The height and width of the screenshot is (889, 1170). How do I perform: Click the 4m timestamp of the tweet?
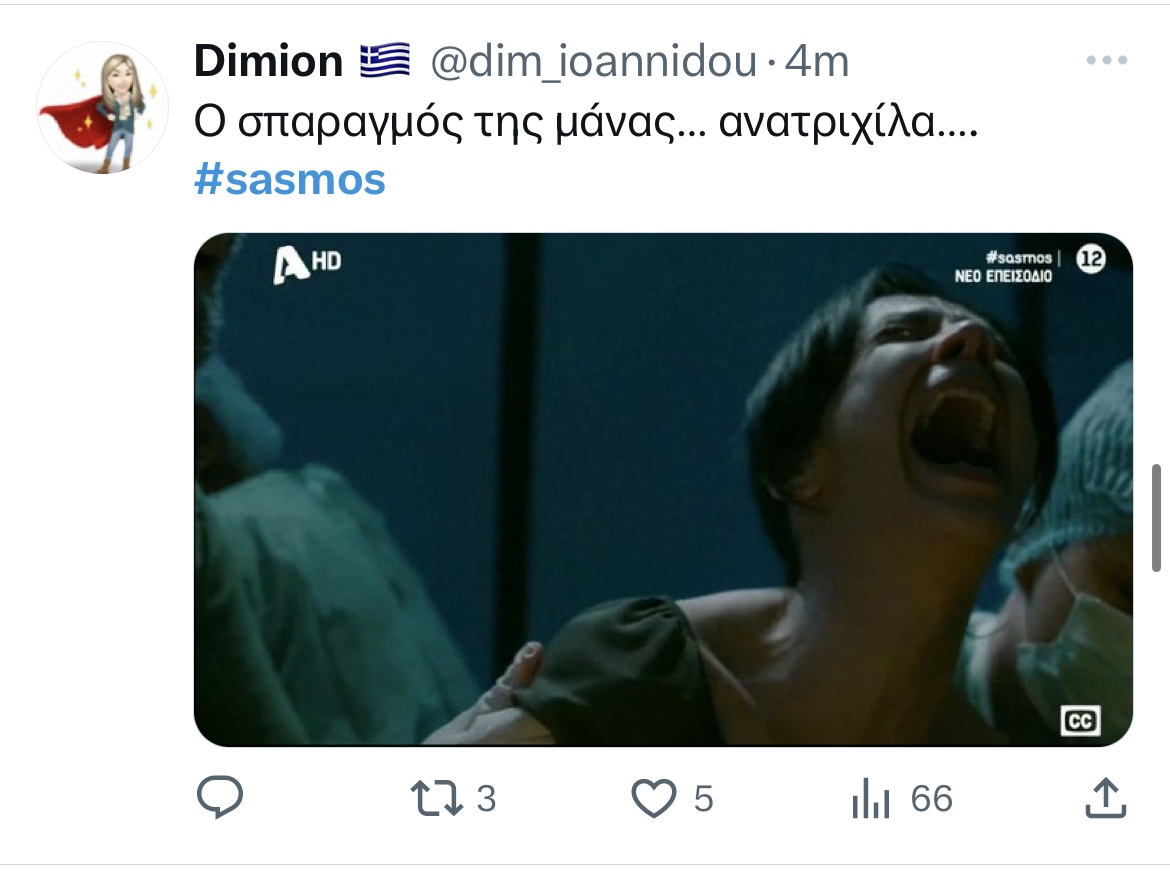tap(816, 61)
